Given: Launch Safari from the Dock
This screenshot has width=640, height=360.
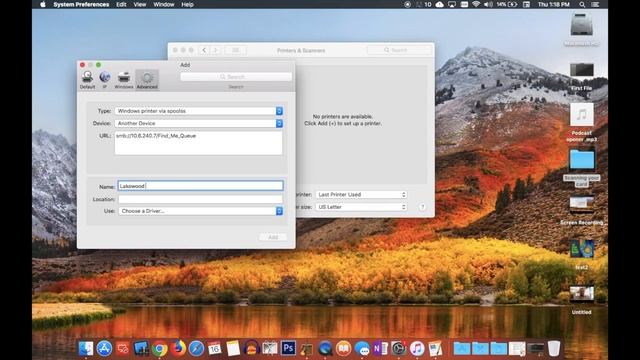Looking at the screenshot, I should 196,348.
